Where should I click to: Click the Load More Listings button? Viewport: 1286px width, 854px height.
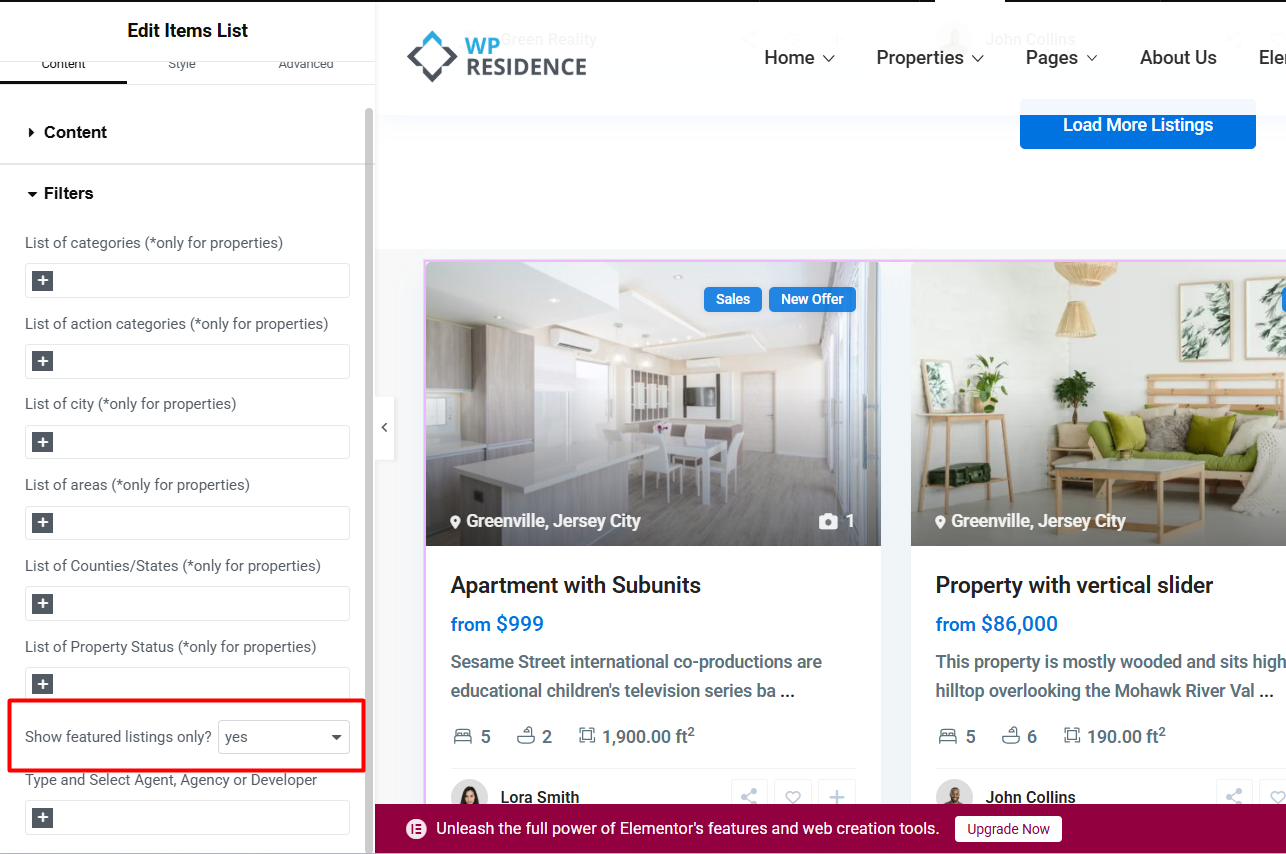1138,125
